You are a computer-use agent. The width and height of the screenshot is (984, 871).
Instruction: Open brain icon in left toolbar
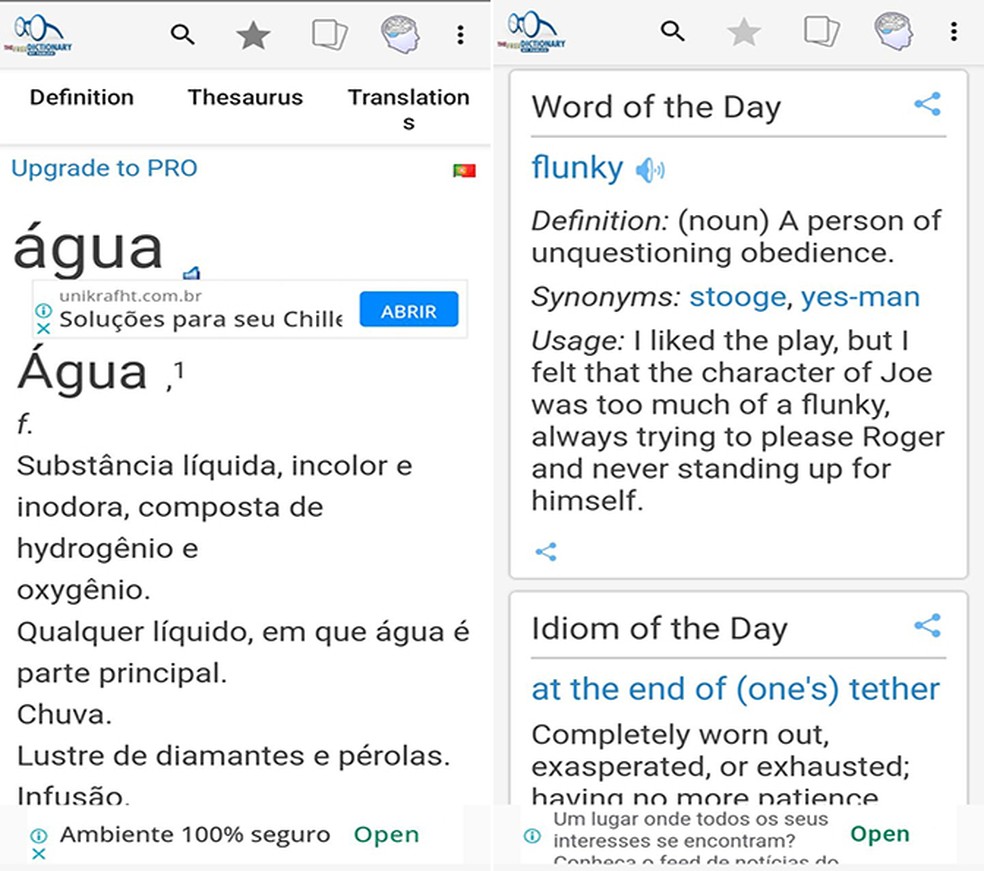[x=400, y=35]
